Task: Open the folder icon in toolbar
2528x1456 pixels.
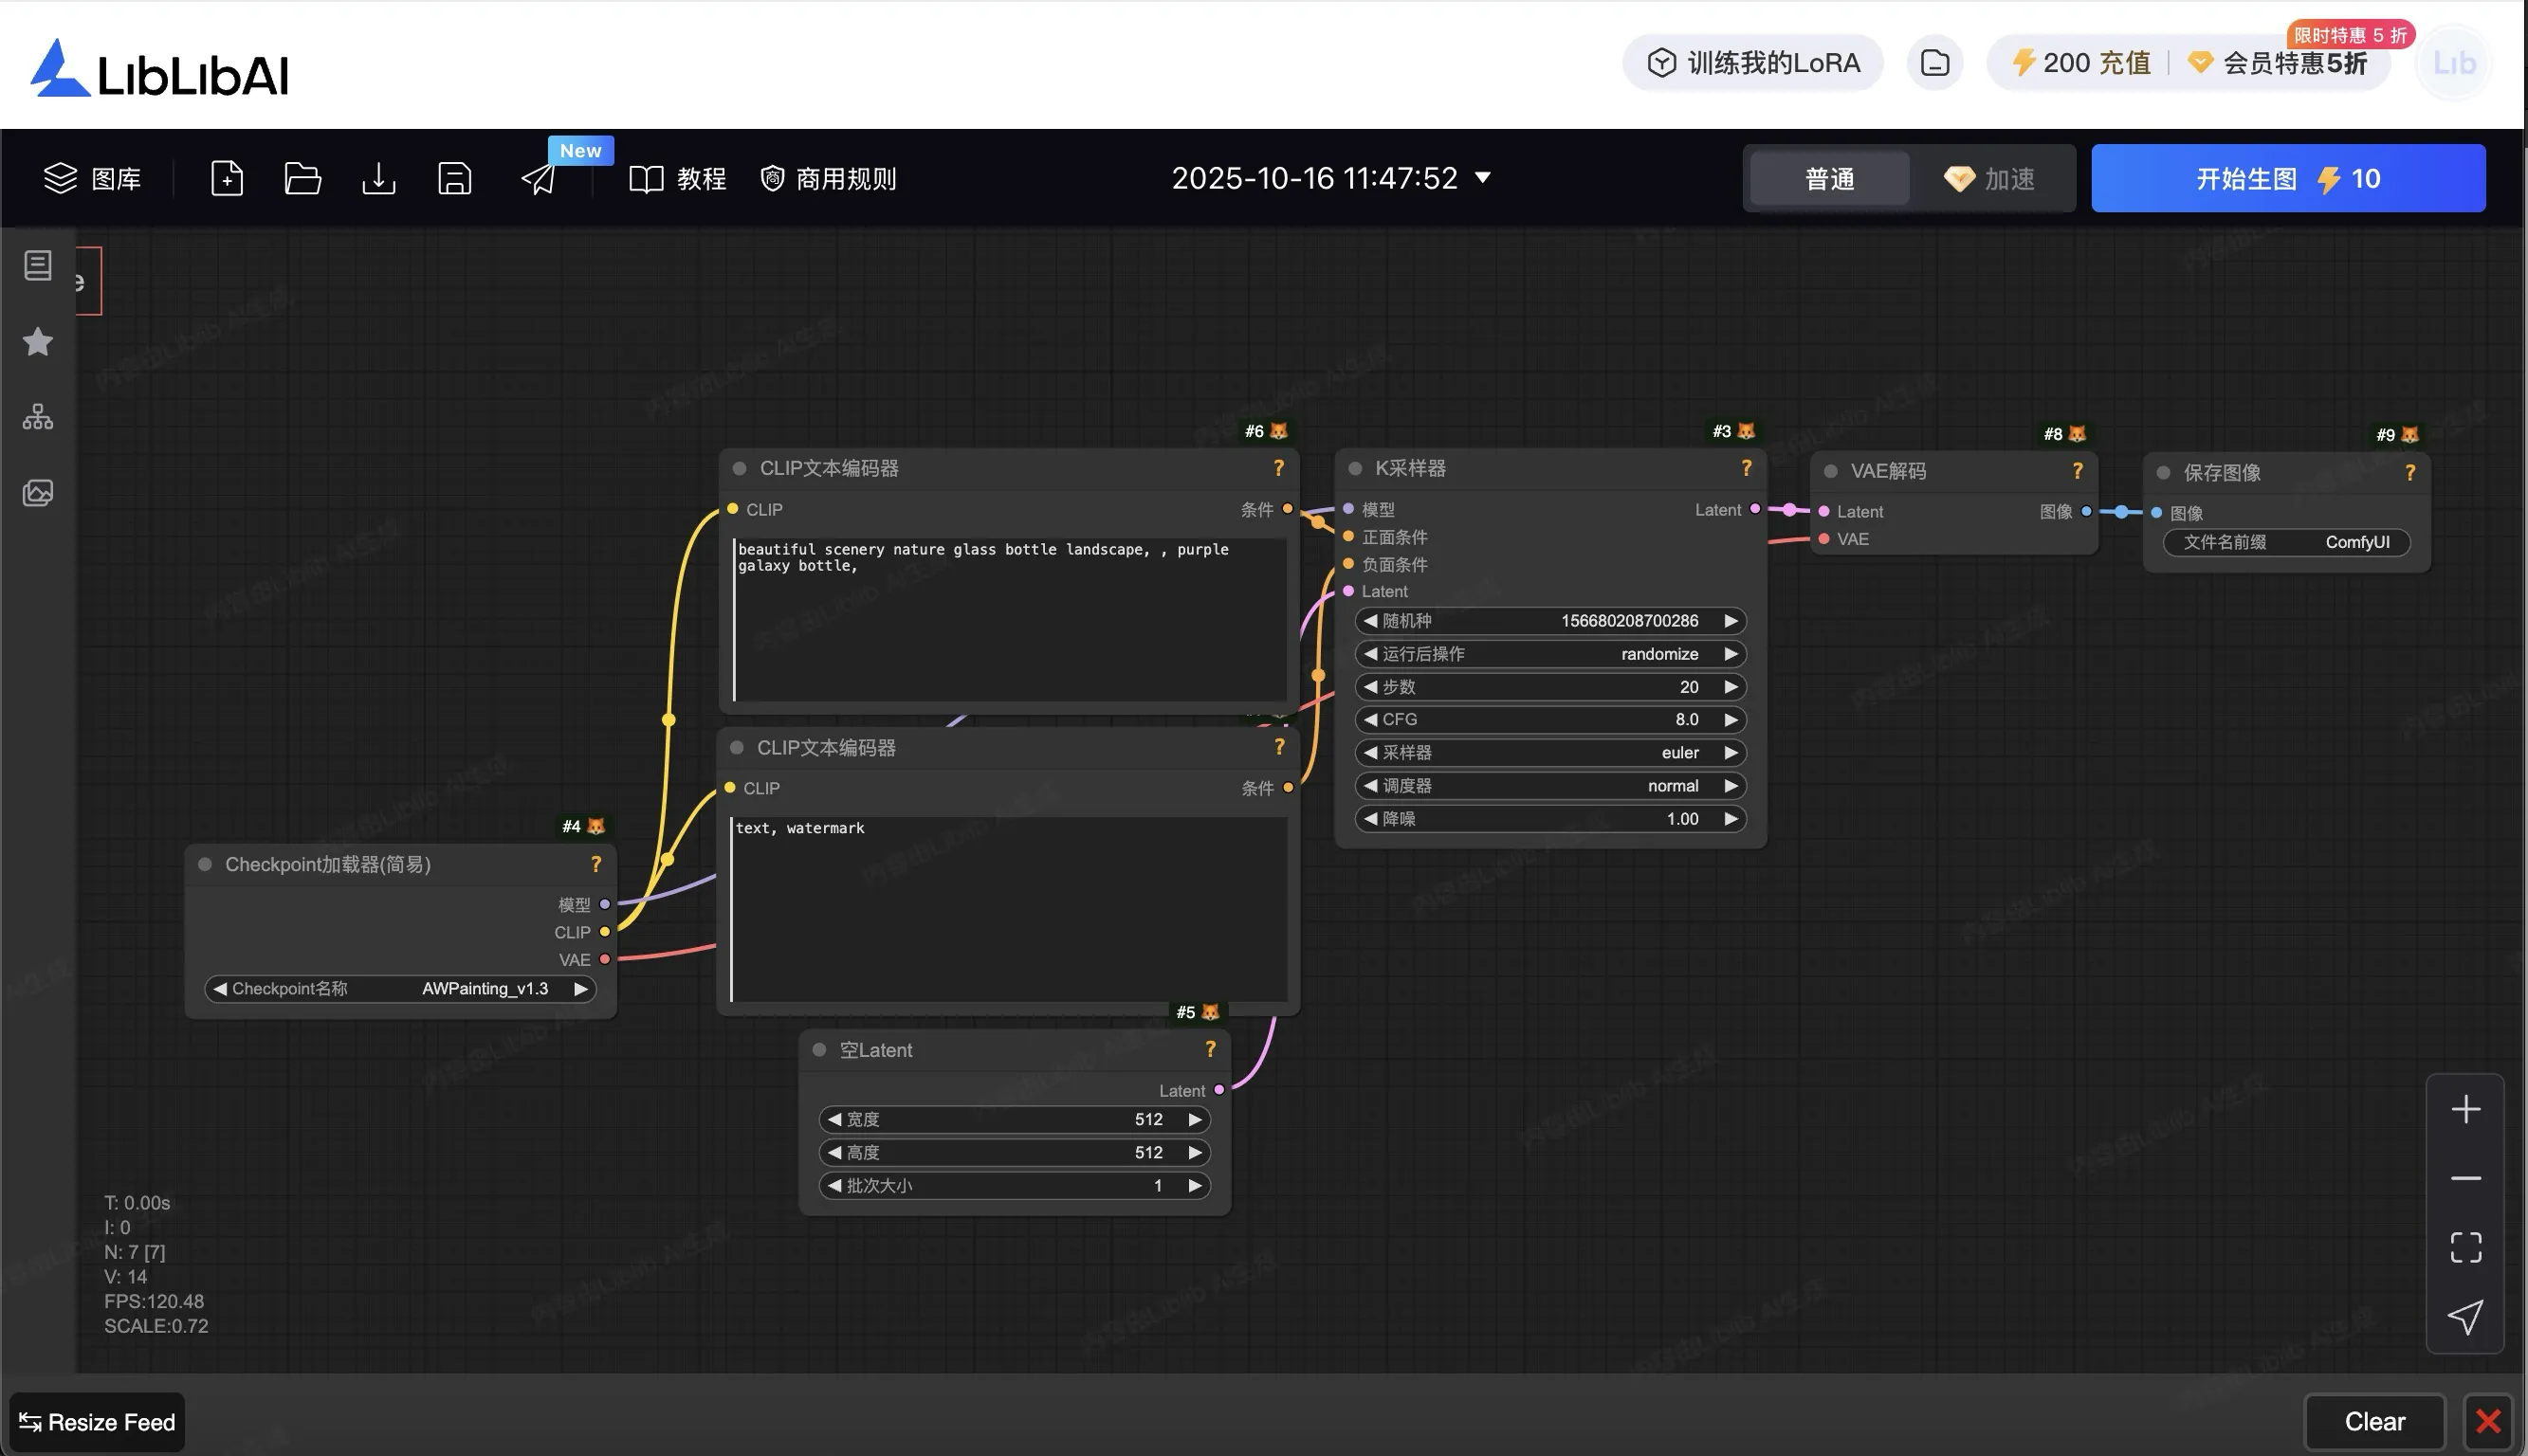Action: click(x=302, y=179)
